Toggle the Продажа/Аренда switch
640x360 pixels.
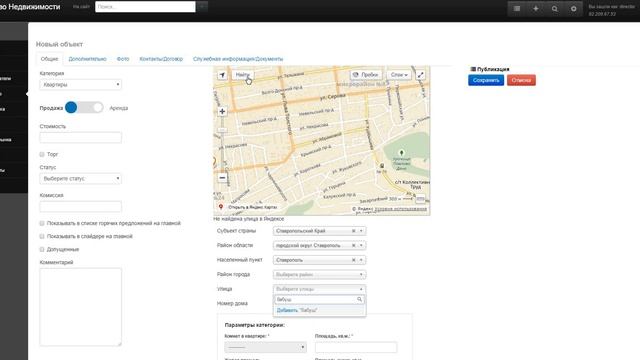pyautogui.click(x=84, y=107)
